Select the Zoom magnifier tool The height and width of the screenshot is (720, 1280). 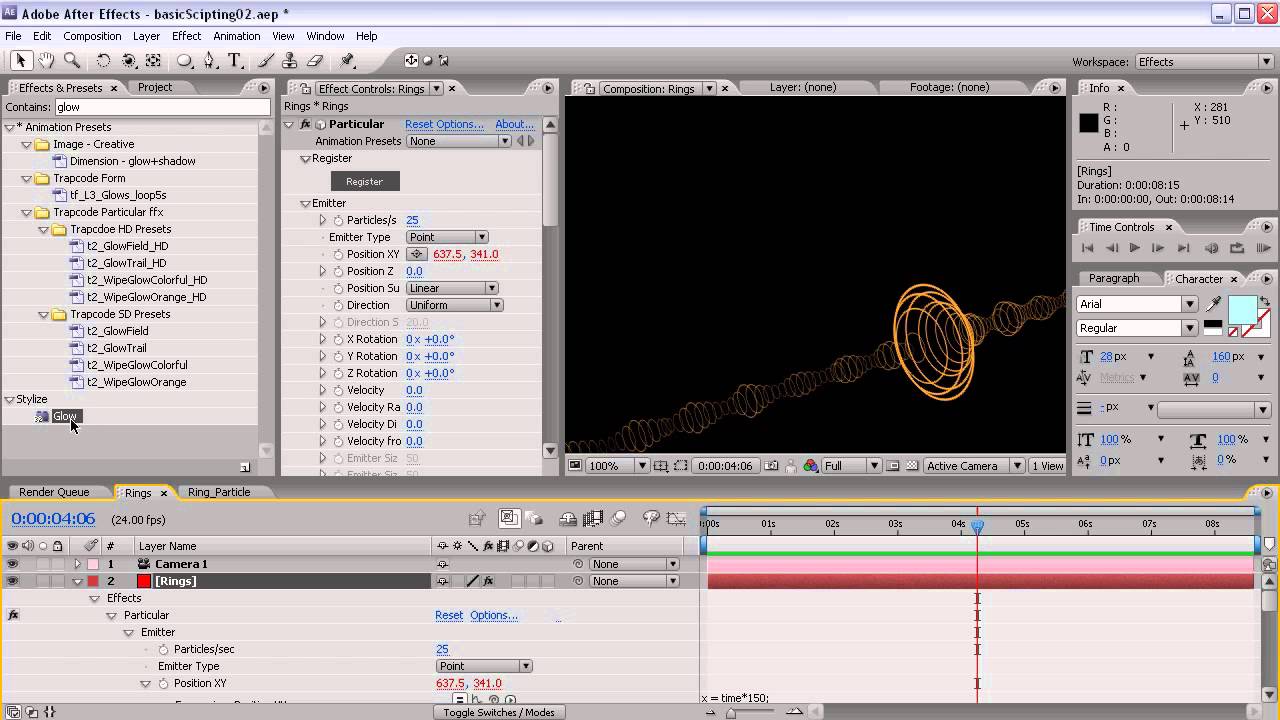(x=72, y=61)
